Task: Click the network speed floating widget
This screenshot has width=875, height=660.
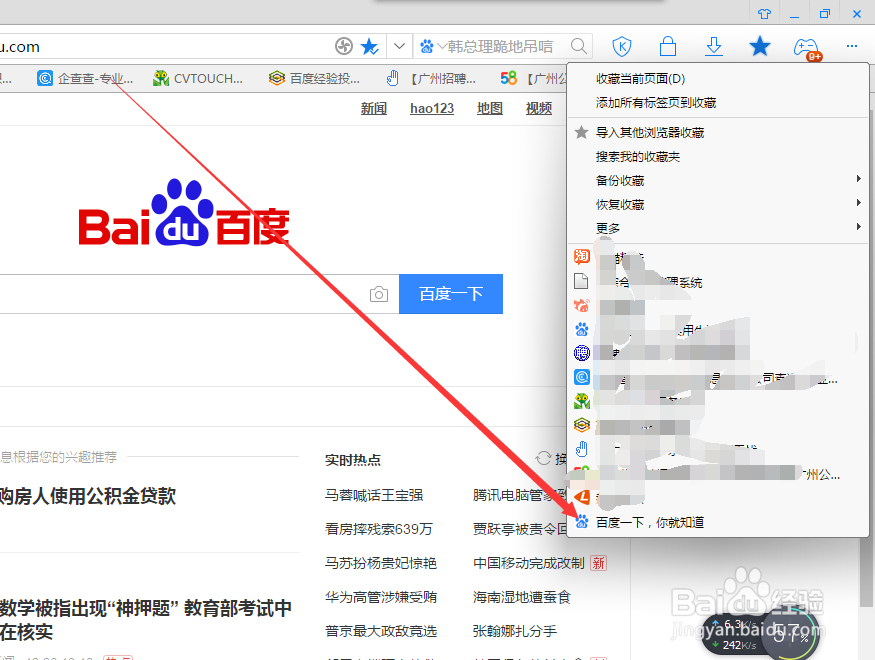Action: coord(760,634)
